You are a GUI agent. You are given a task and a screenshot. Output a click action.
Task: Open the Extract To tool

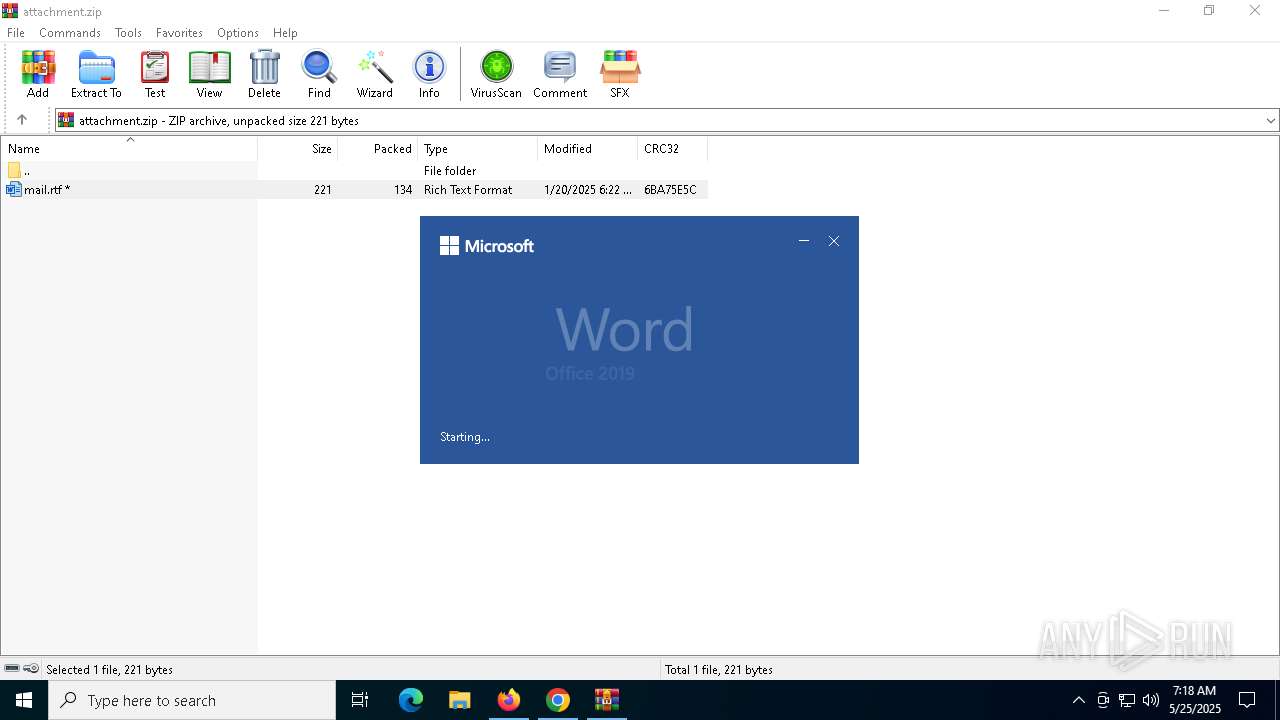pyautogui.click(x=96, y=74)
